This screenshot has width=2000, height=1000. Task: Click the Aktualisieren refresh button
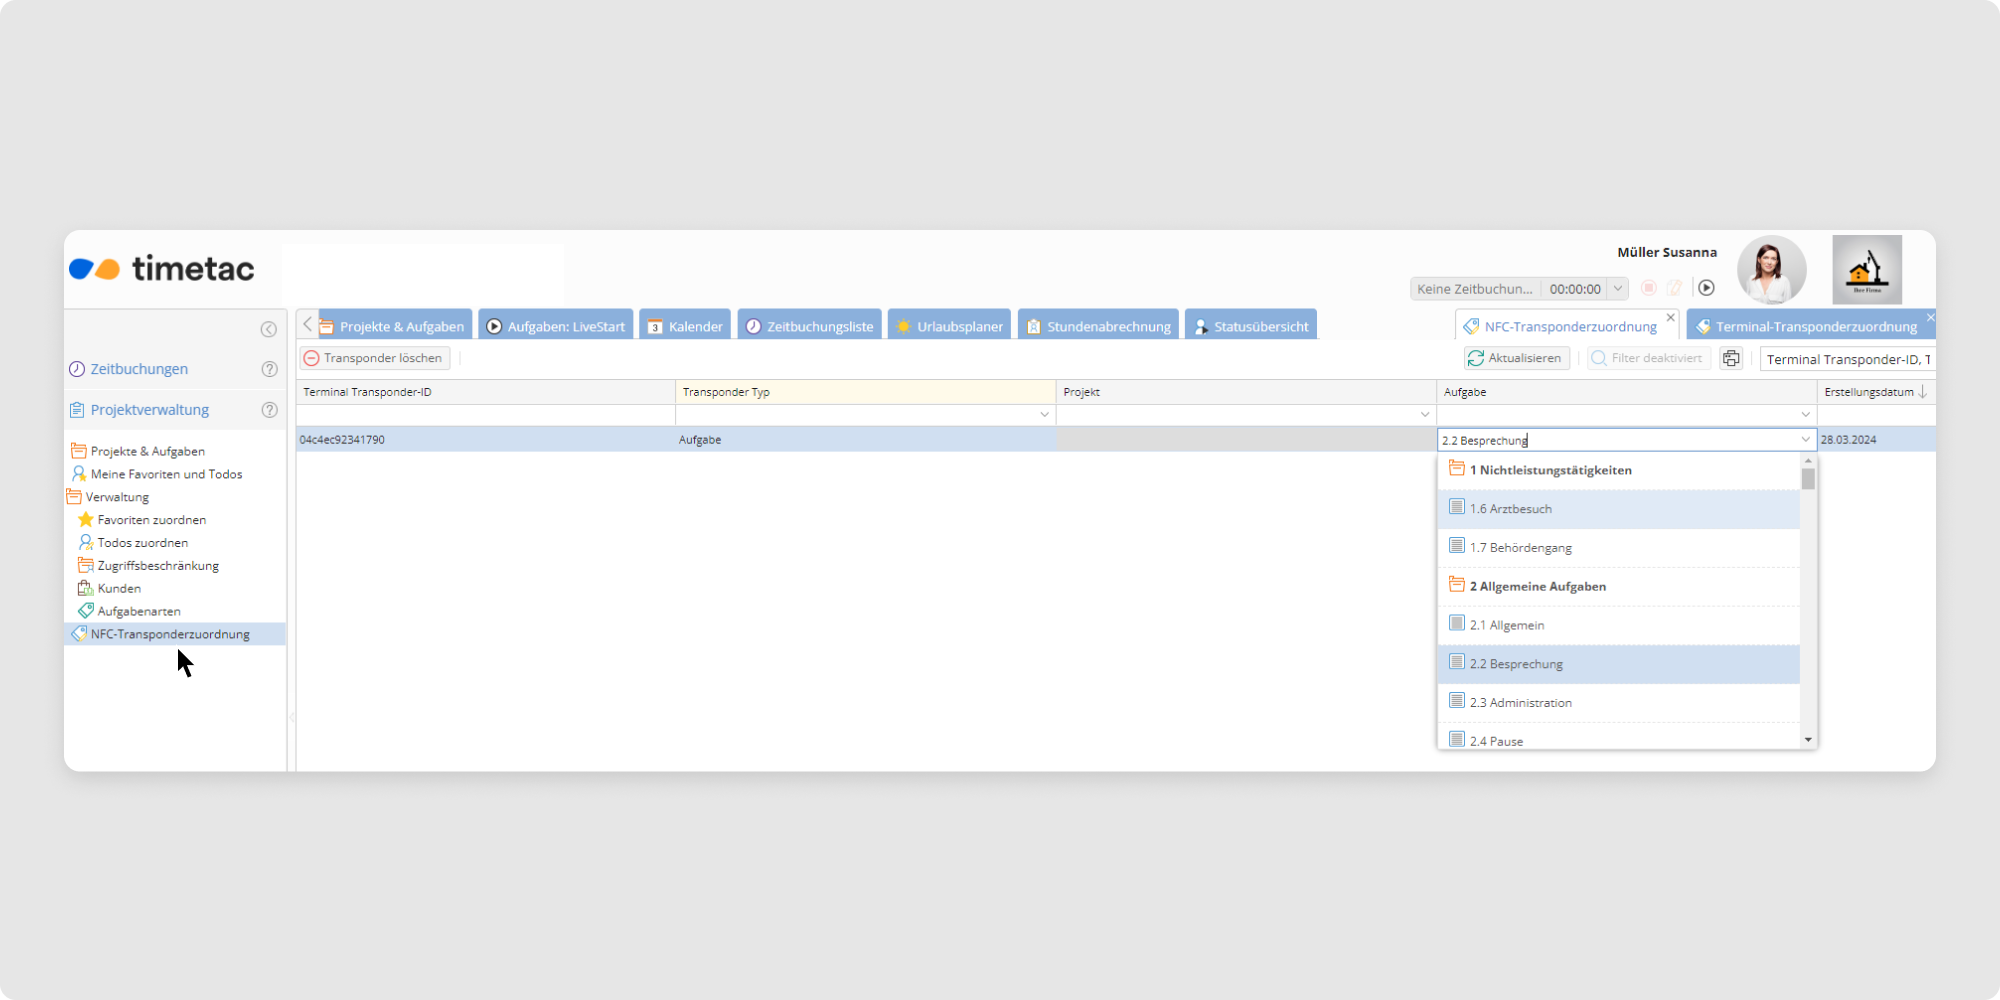pyautogui.click(x=1515, y=358)
